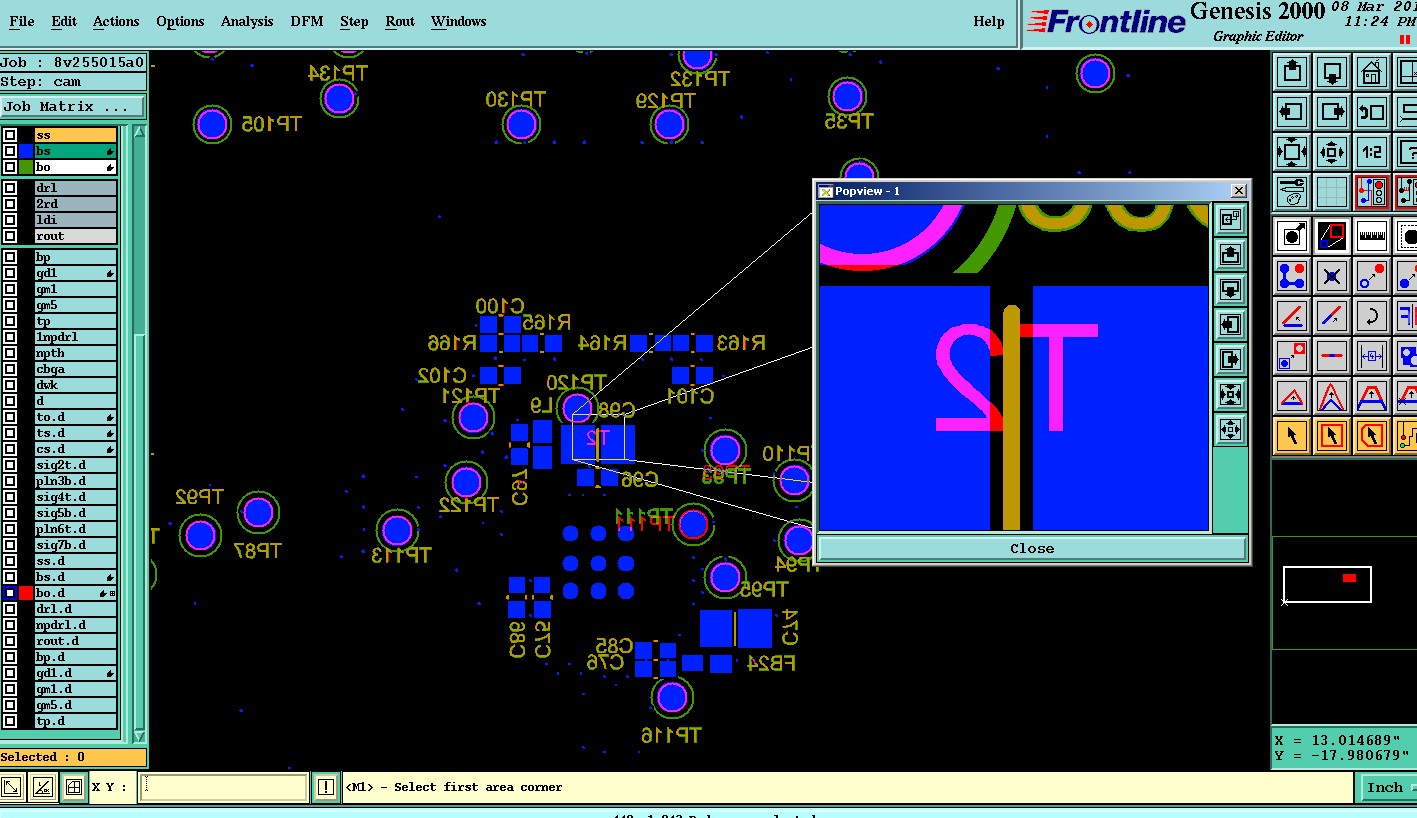
Task: Click the pan down view icon
Action: (x=1332, y=73)
